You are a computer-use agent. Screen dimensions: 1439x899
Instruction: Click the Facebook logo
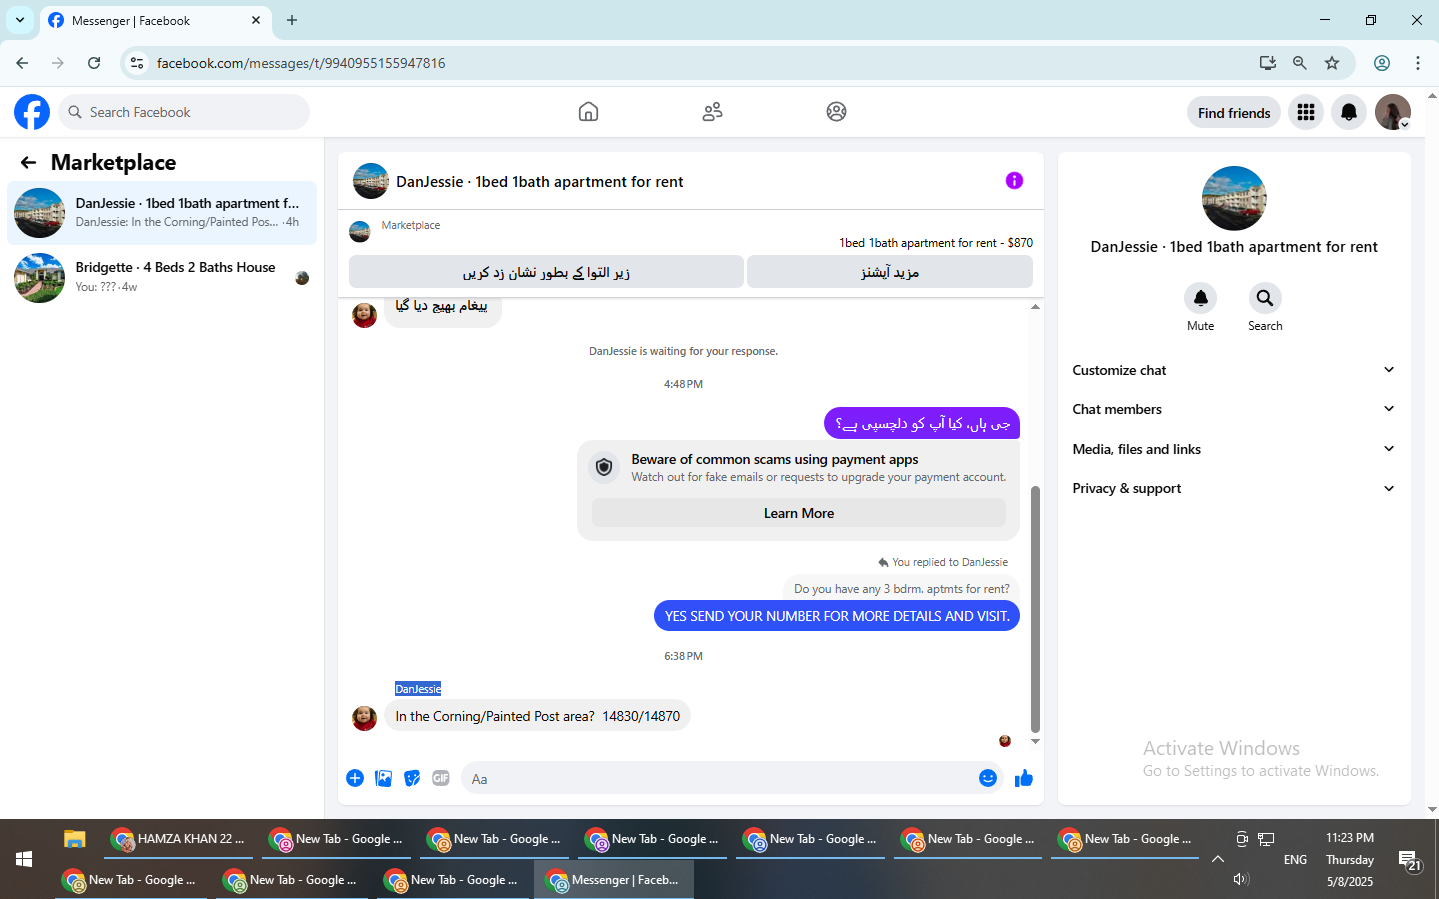click(32, 112)
